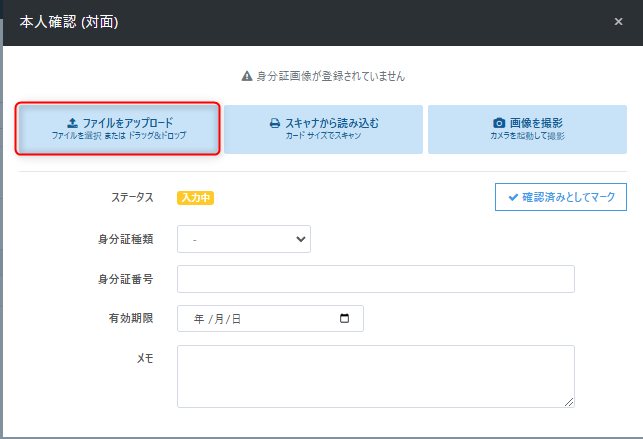Open the calendar picker in 有効期限
Image resolution: width=643 pixels, height=439 pixels.
pos(345,319)
